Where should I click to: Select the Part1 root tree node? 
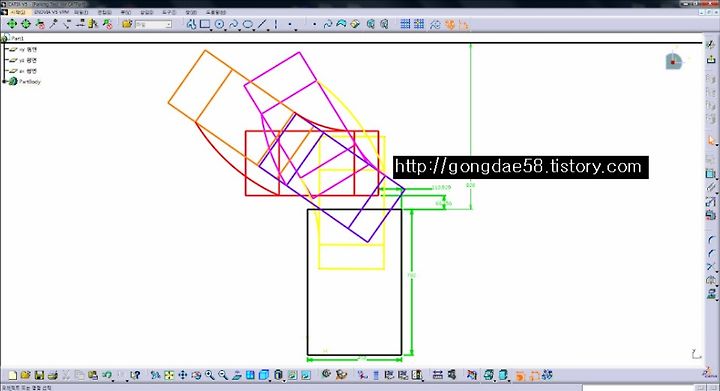(13, 39)
